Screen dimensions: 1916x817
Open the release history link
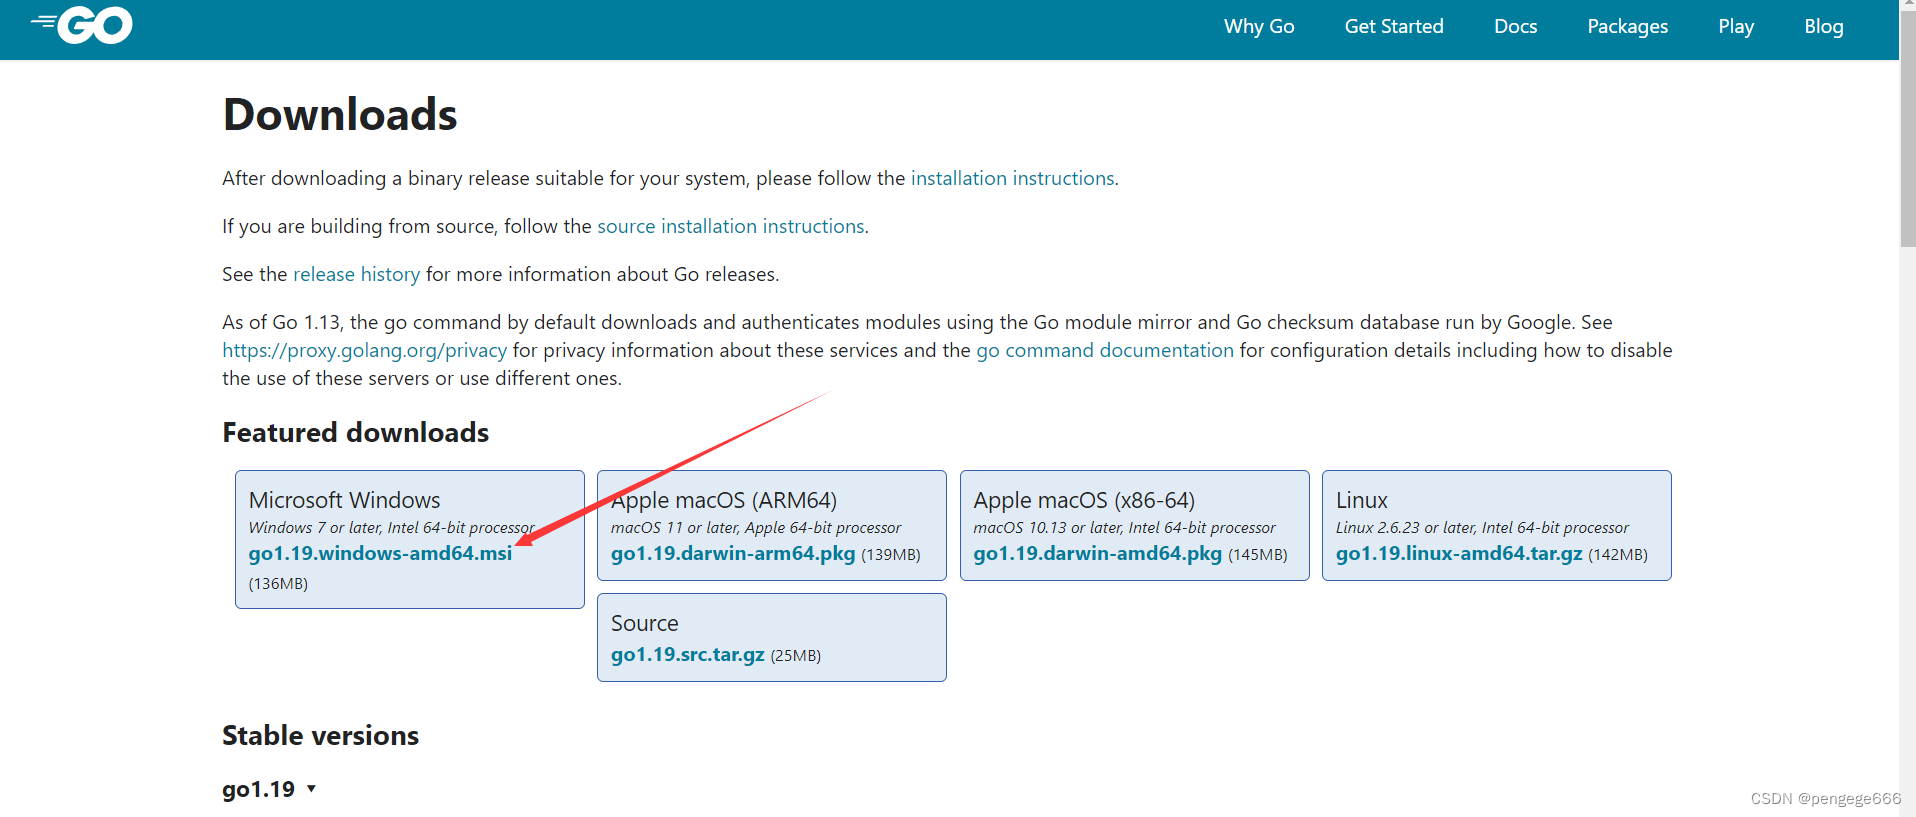pyautogui.click(x=356, y=274)
